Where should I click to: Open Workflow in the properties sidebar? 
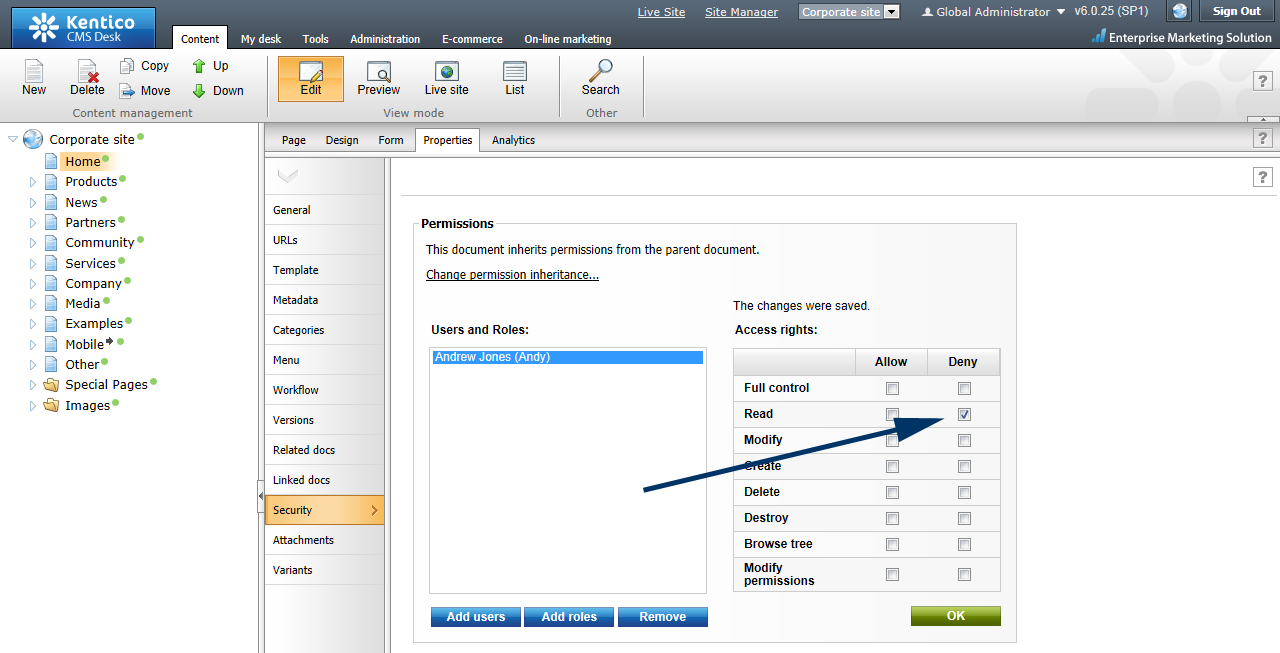(x=296, y=390)
